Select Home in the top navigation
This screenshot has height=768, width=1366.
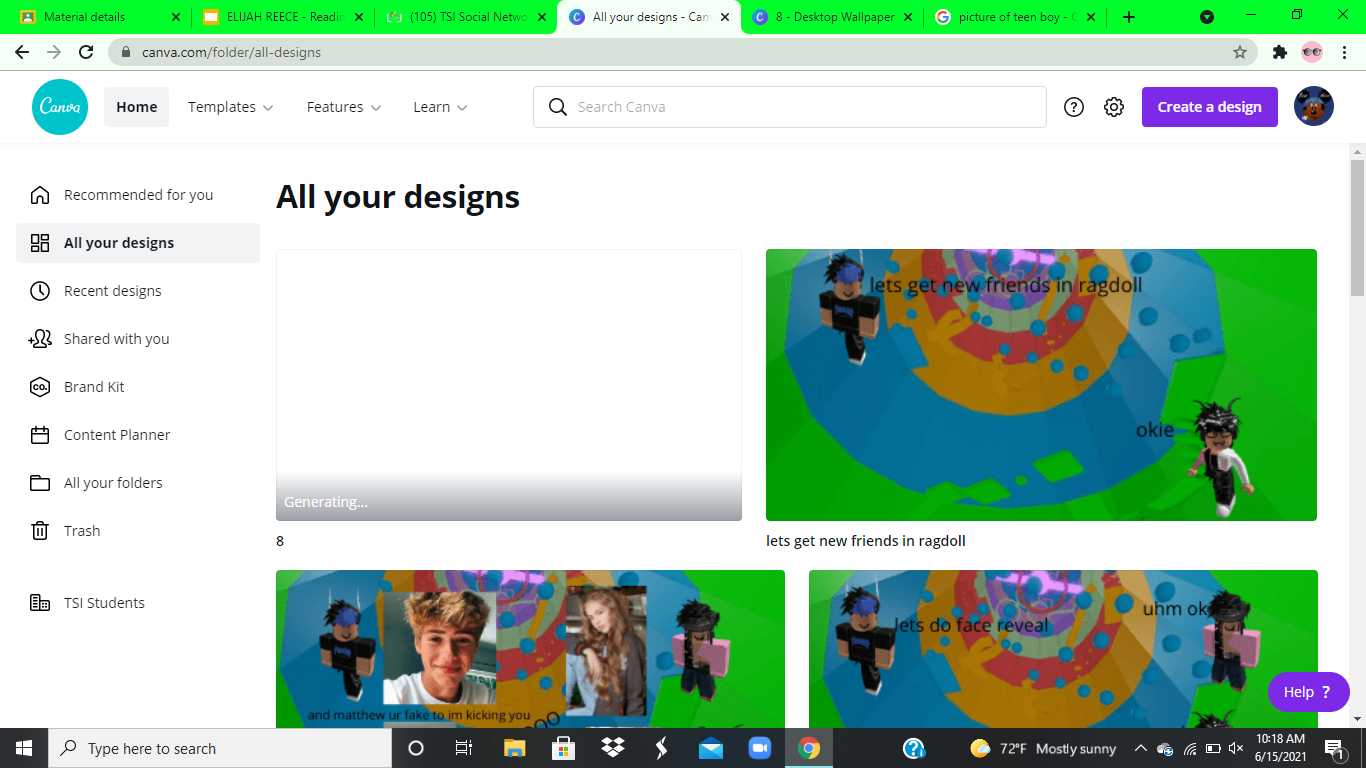[x=136, y=107]
